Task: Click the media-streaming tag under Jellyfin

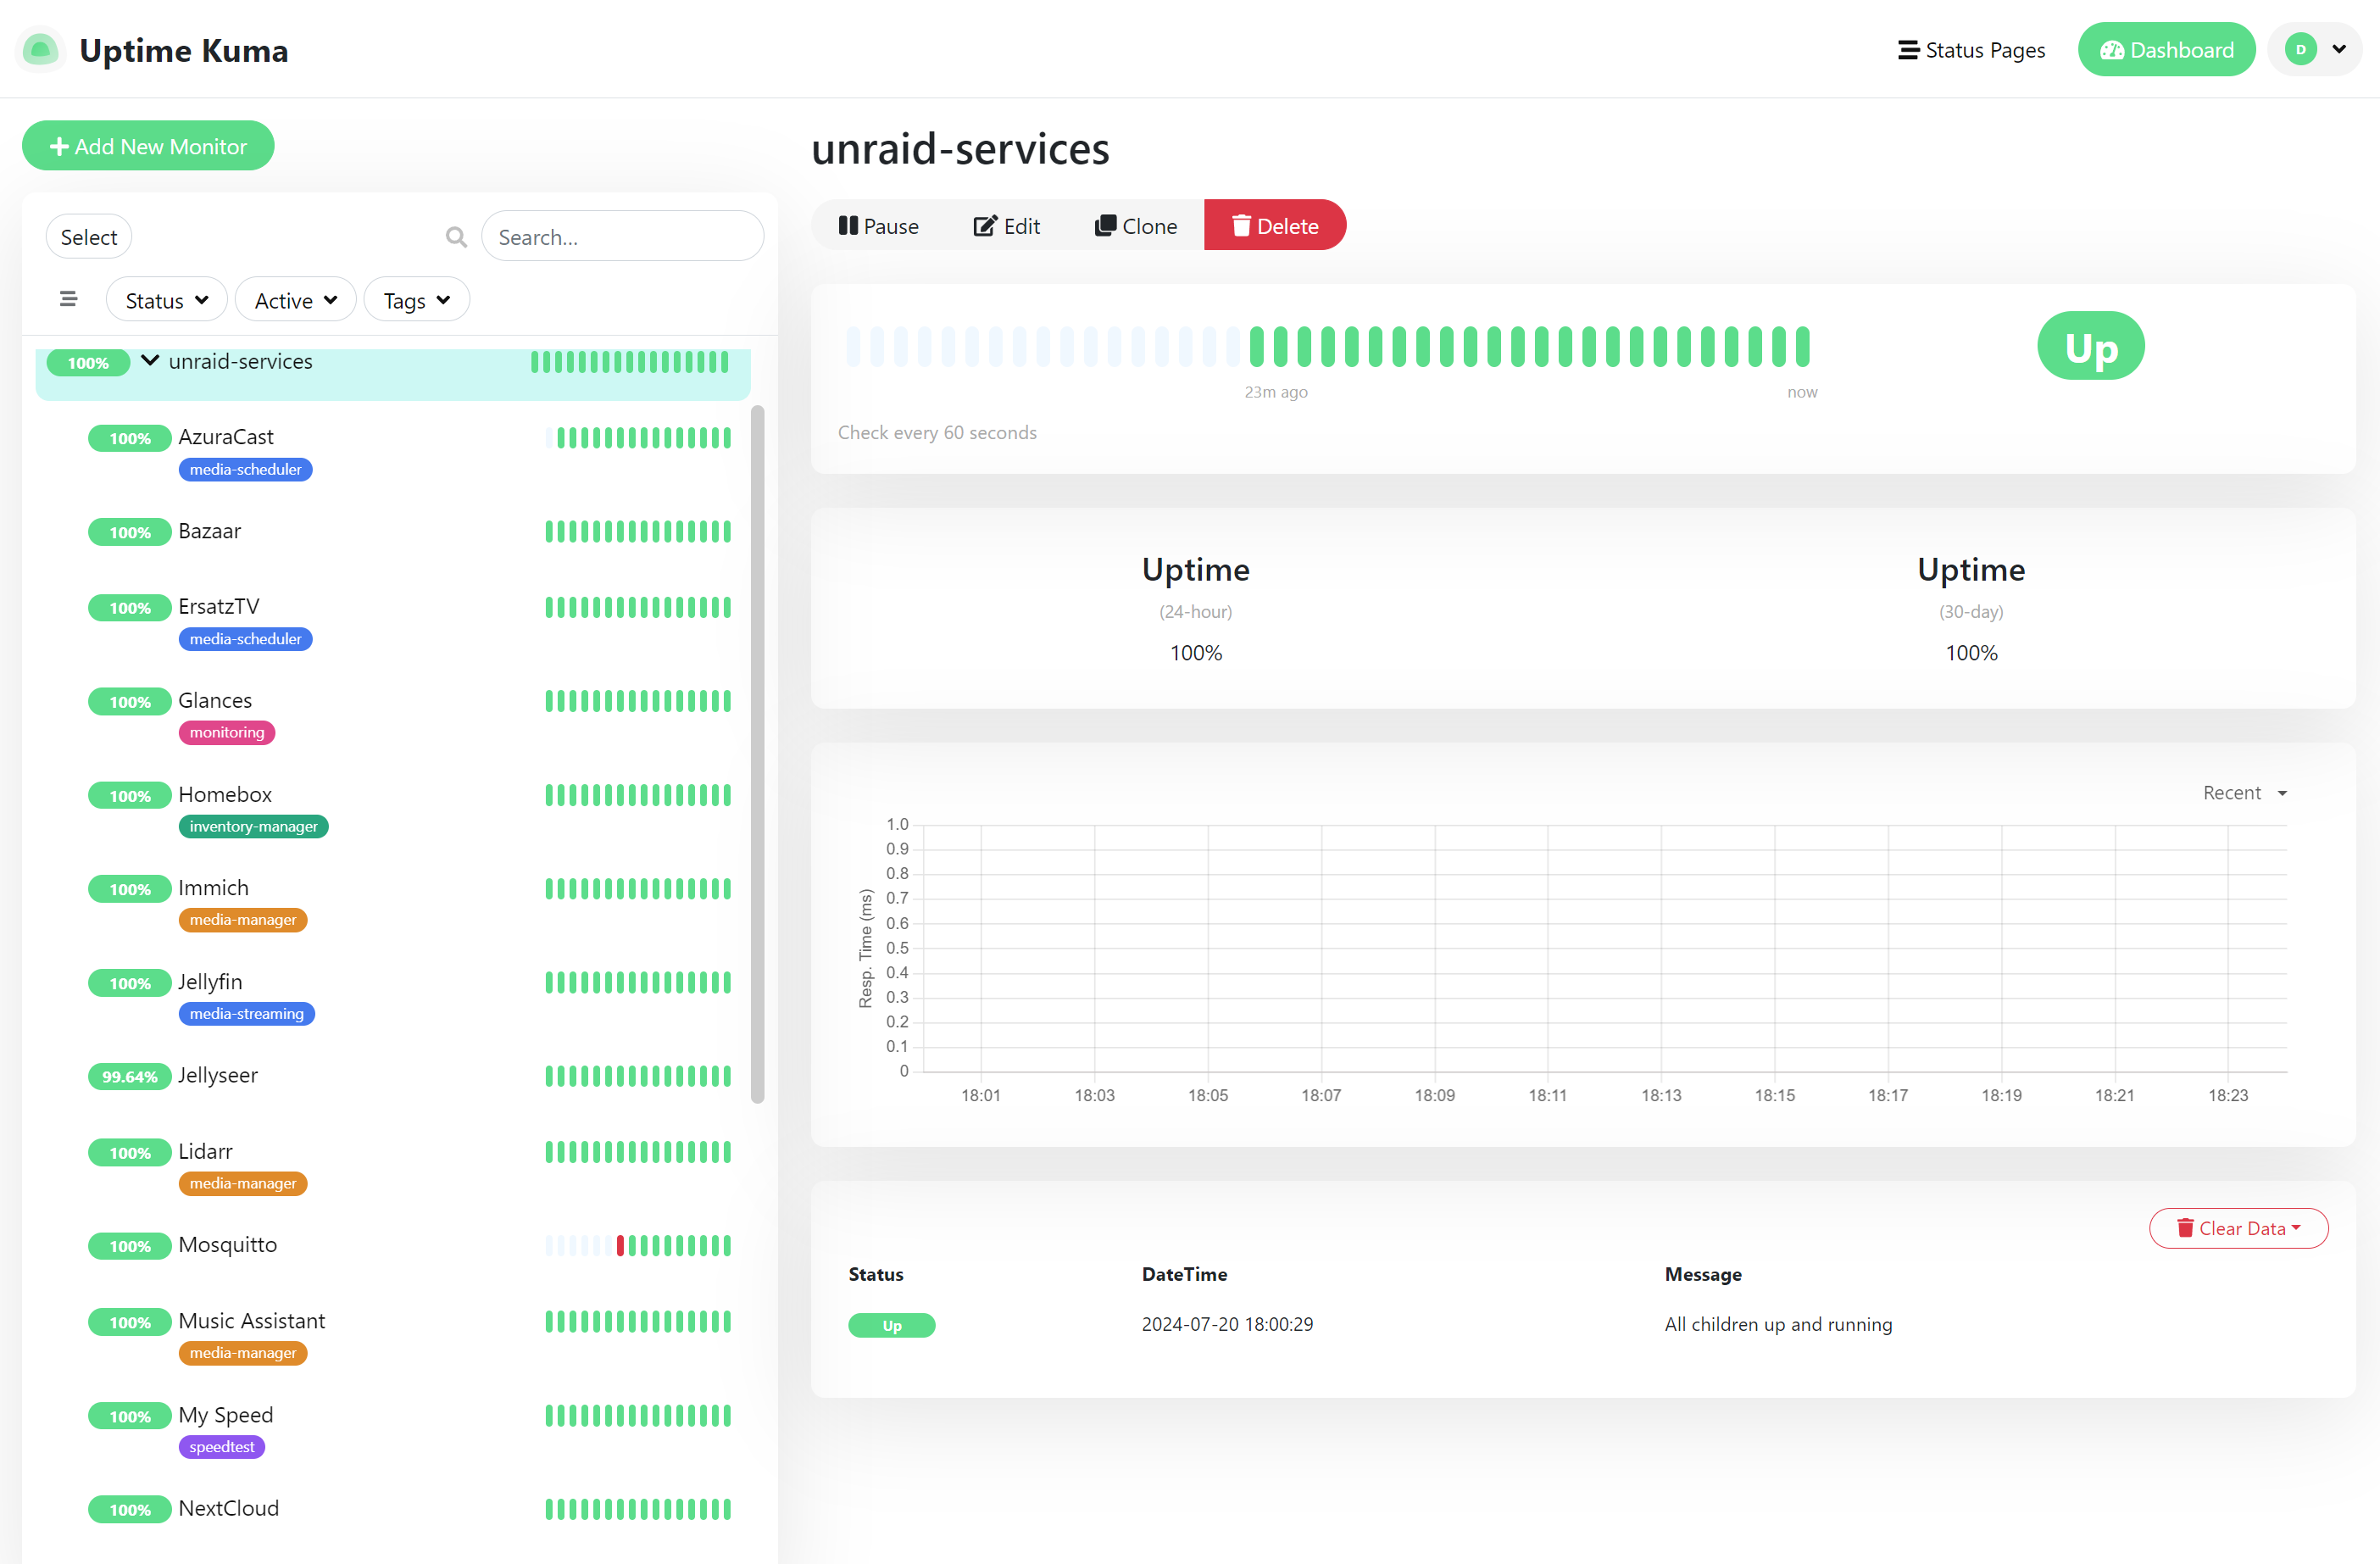Action: point(246,1013)
